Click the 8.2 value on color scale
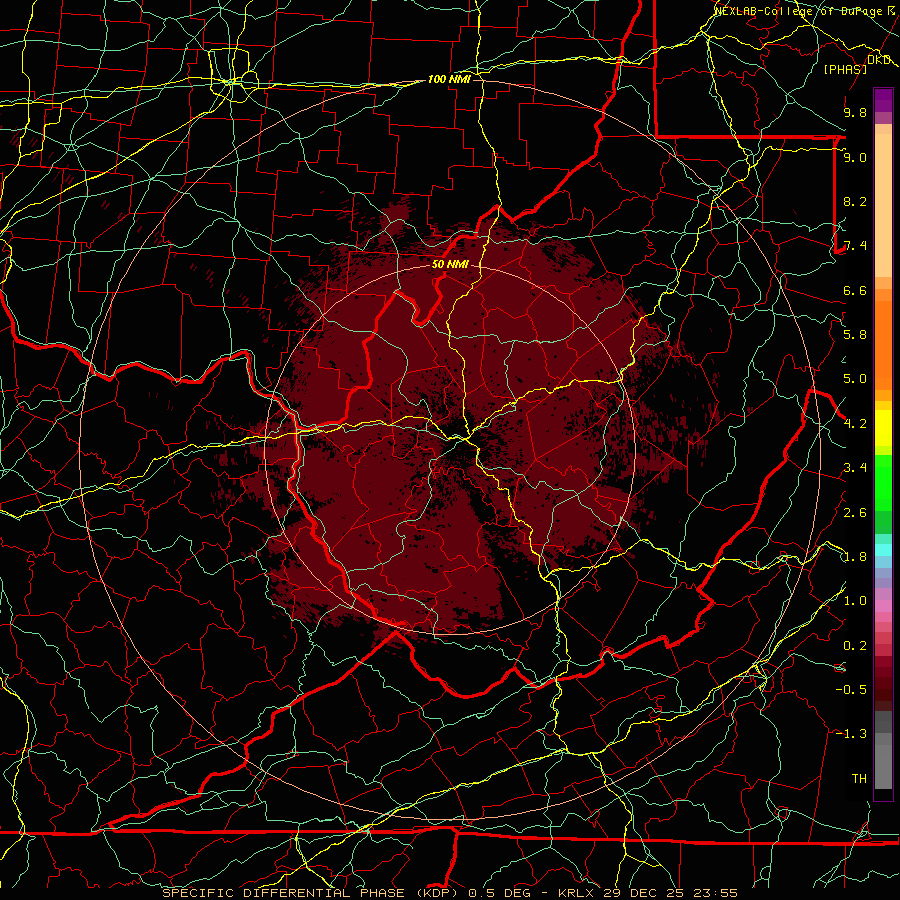Viewport: 900px width, 900px height. 855,201
